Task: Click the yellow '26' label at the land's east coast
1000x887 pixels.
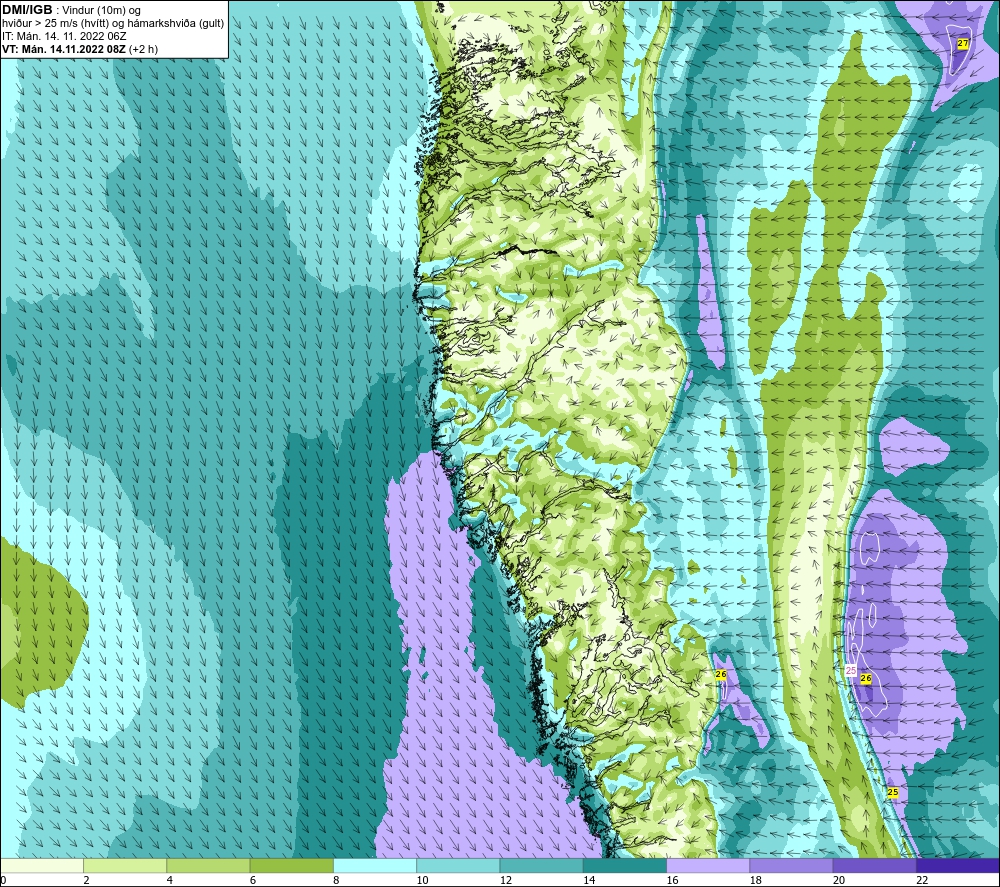Action: coord(721,674)
